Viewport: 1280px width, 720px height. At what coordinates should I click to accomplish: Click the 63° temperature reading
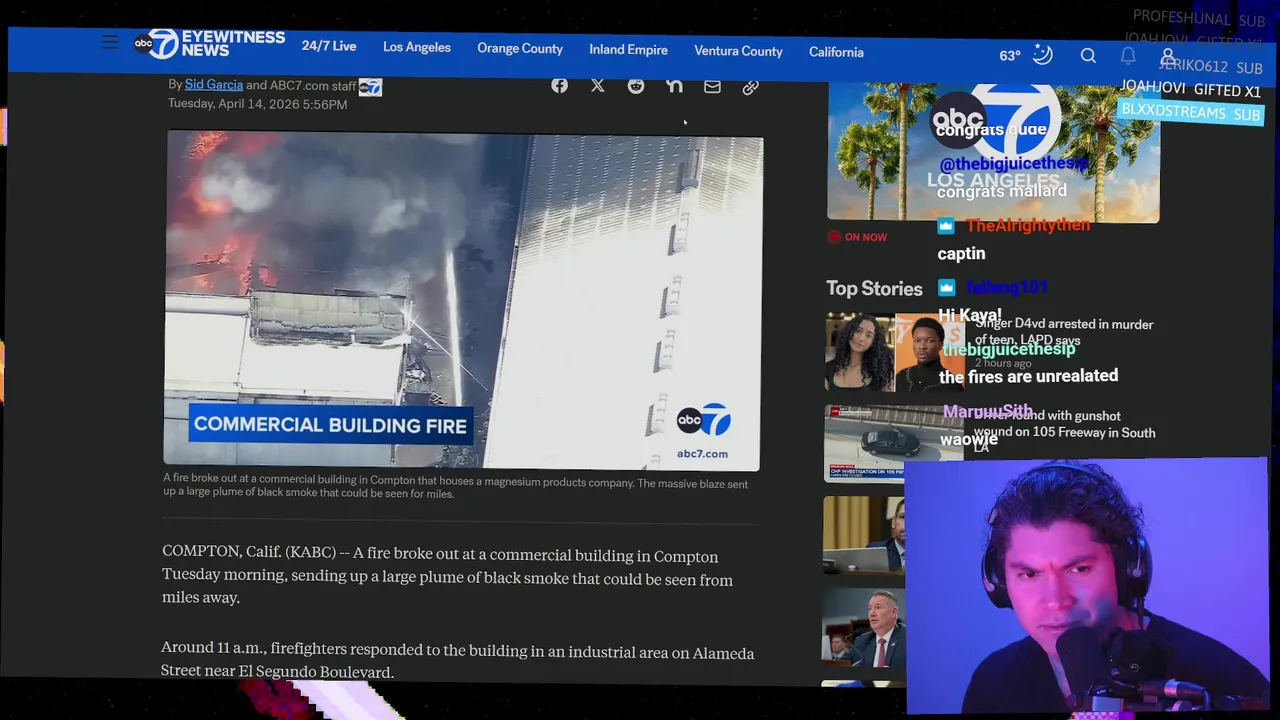[1010, 56]
